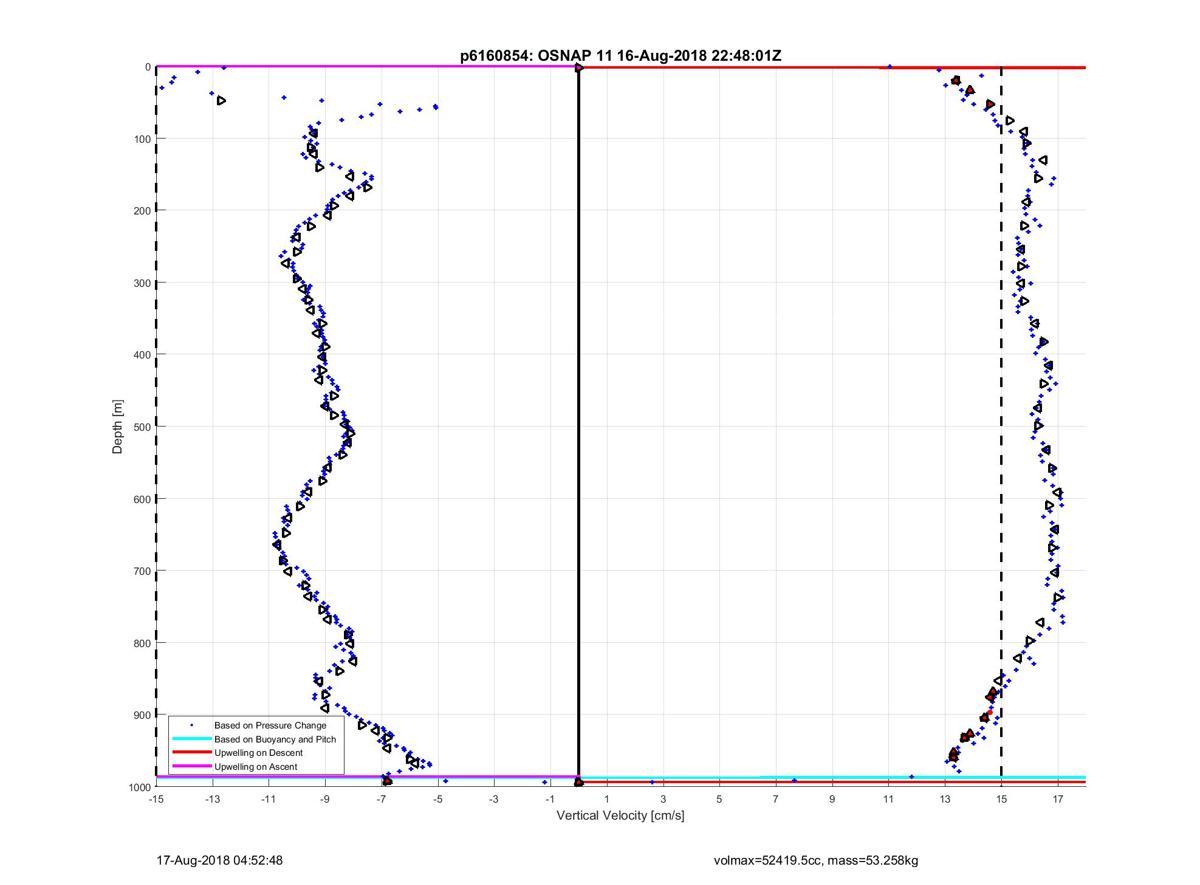Click the 'volmax=52419.5cc, mass=53.258kg' text
Screen dimensions: 1200x885
click(816, 860)
